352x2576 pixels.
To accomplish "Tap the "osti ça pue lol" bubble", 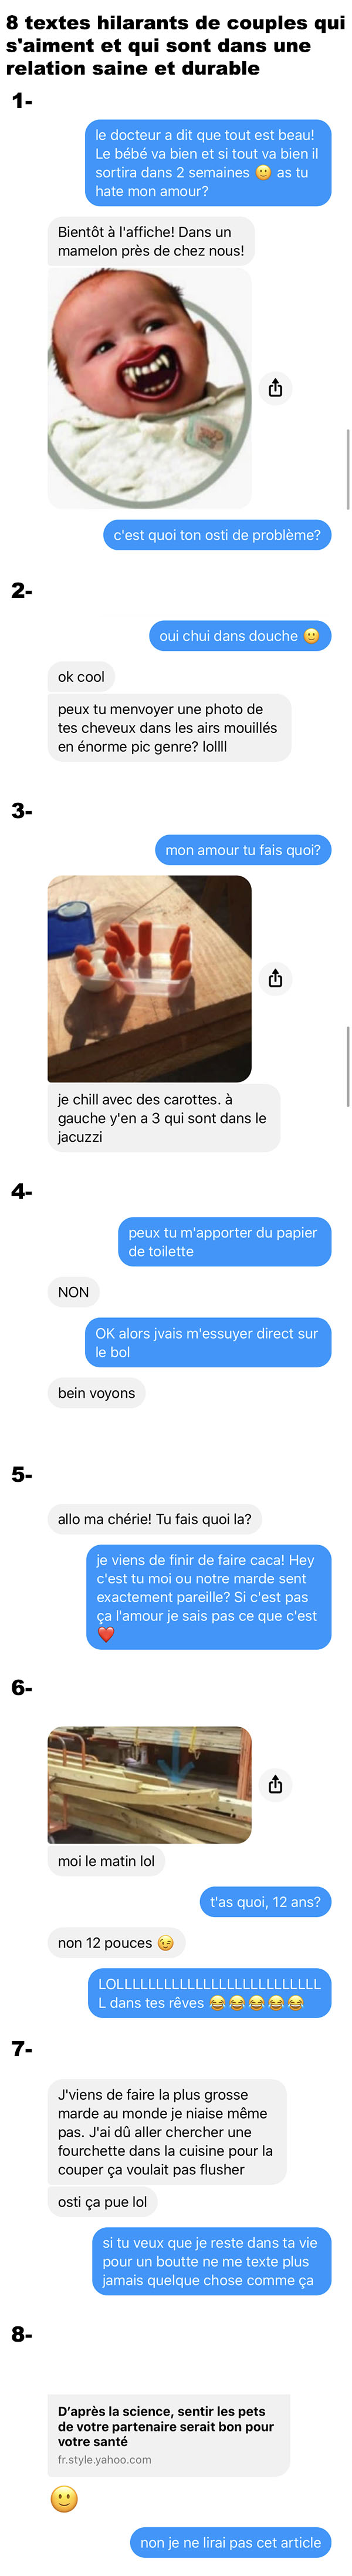I will [103, 2202].
